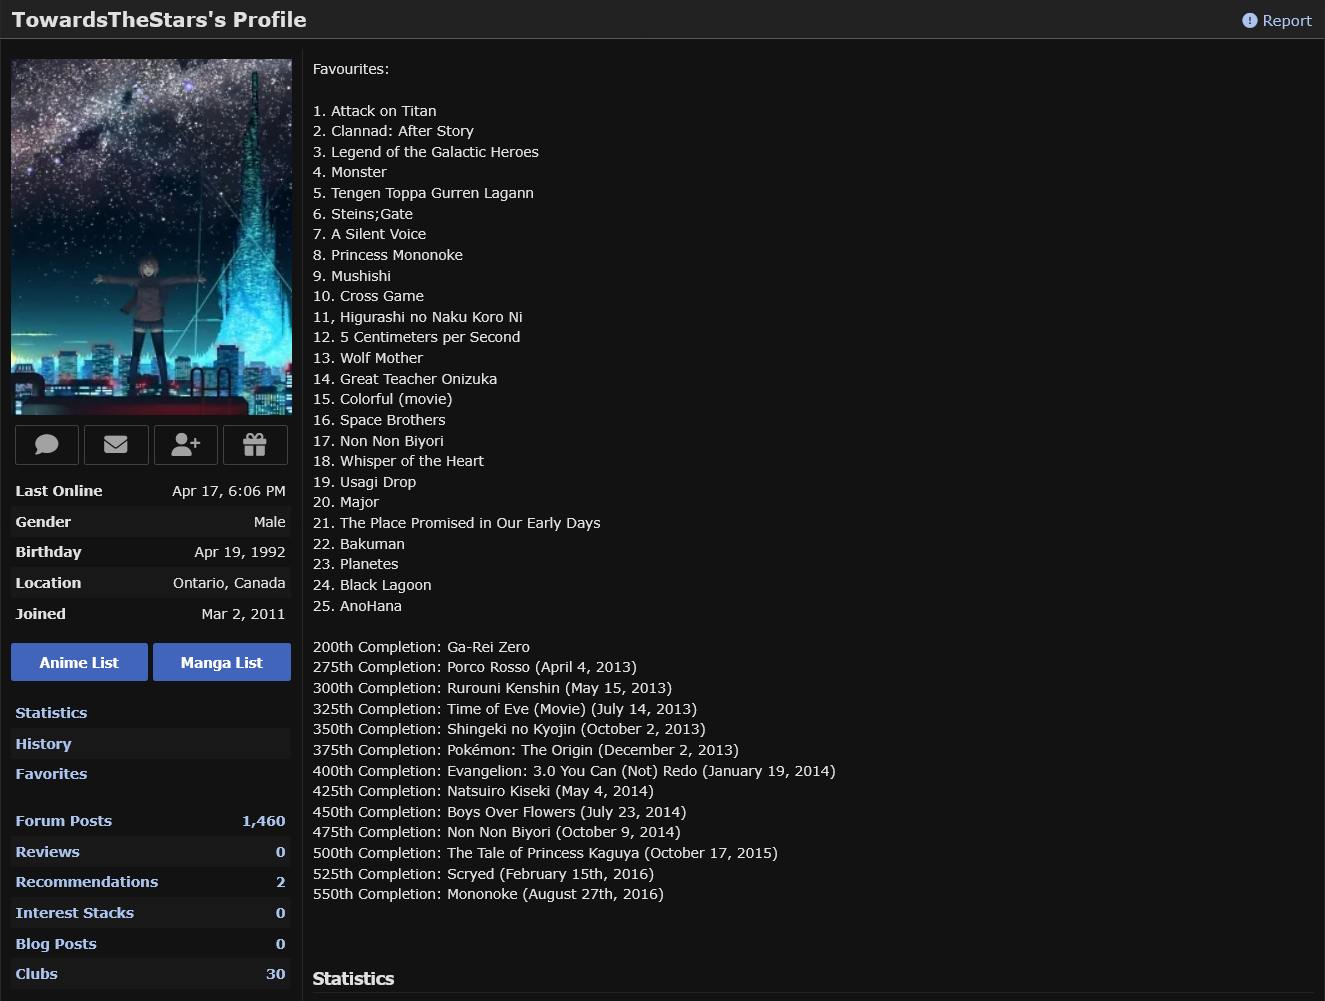Go to the Statistics link in the sidebar

[51, 713]
